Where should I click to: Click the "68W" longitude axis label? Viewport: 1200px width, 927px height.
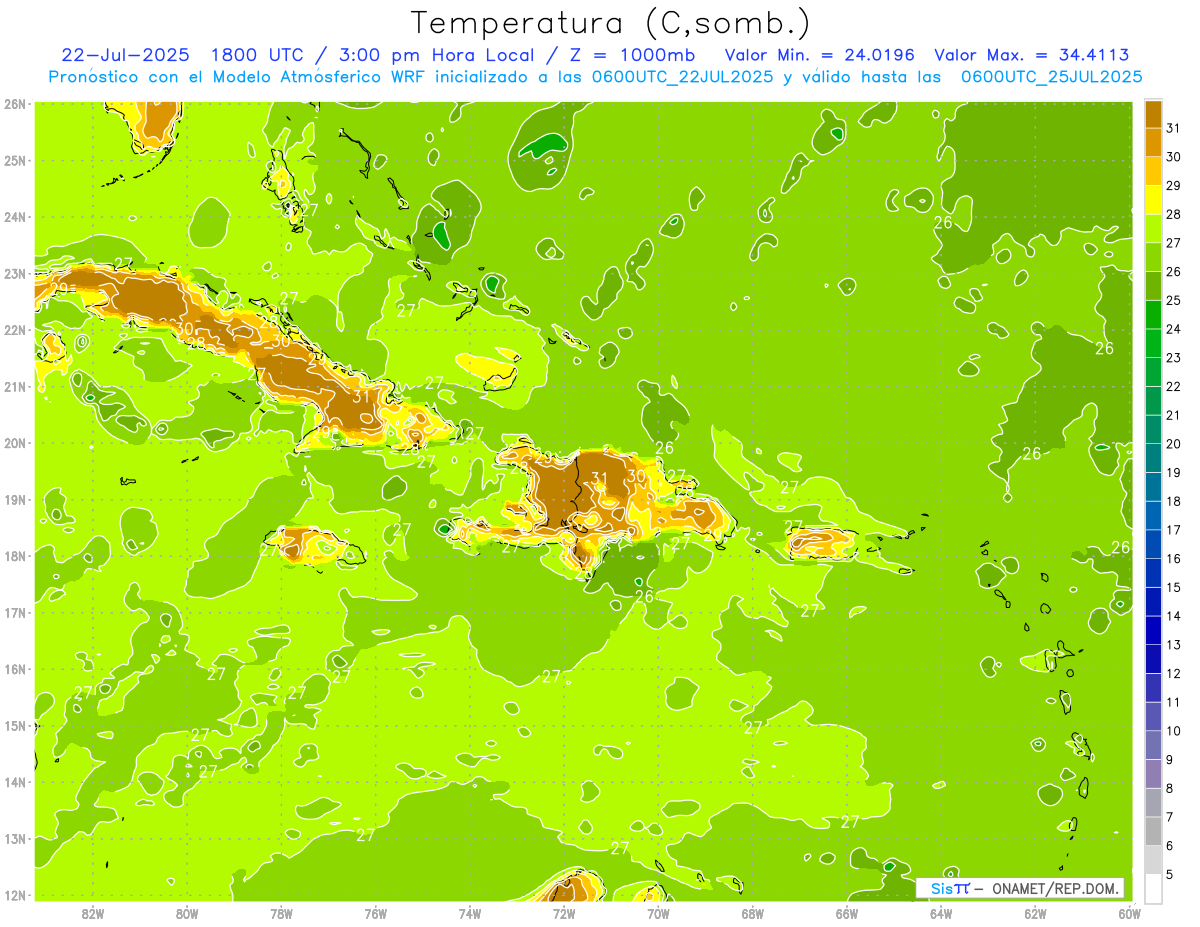click(x=753, y=913)
